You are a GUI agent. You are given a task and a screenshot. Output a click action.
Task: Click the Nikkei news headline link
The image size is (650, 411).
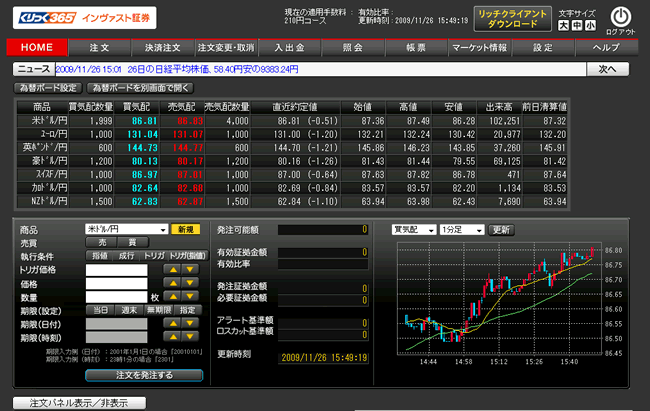[x=177, y=69]
